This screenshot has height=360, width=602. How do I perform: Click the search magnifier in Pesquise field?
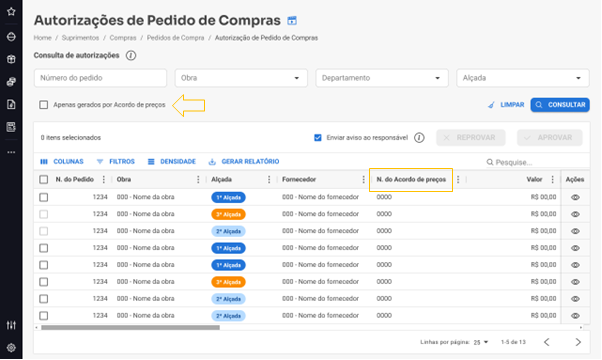coord(490,162)
